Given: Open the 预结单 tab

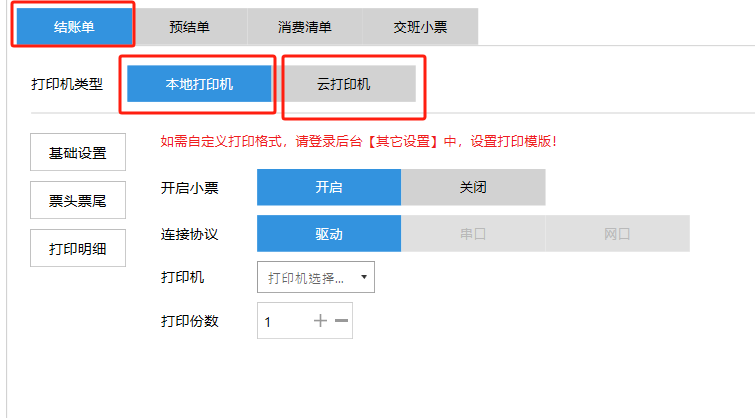Looking at the screenshot, I should click(x=190, y=27).
